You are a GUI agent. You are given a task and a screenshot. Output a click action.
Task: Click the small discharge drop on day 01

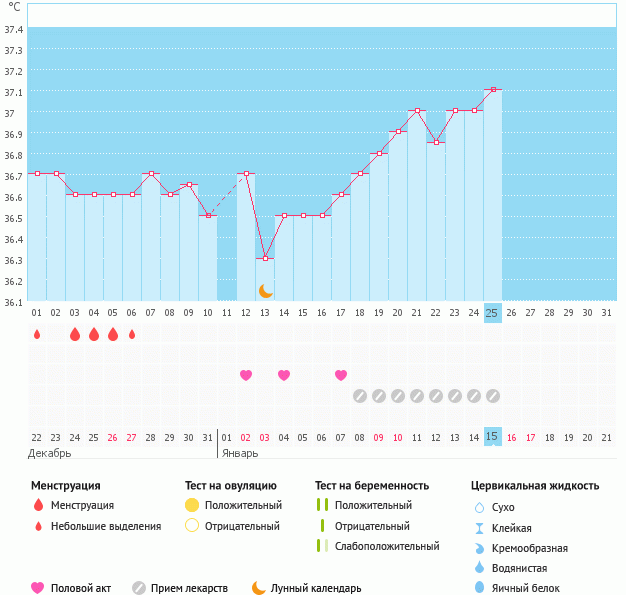(x=37, y=334)
